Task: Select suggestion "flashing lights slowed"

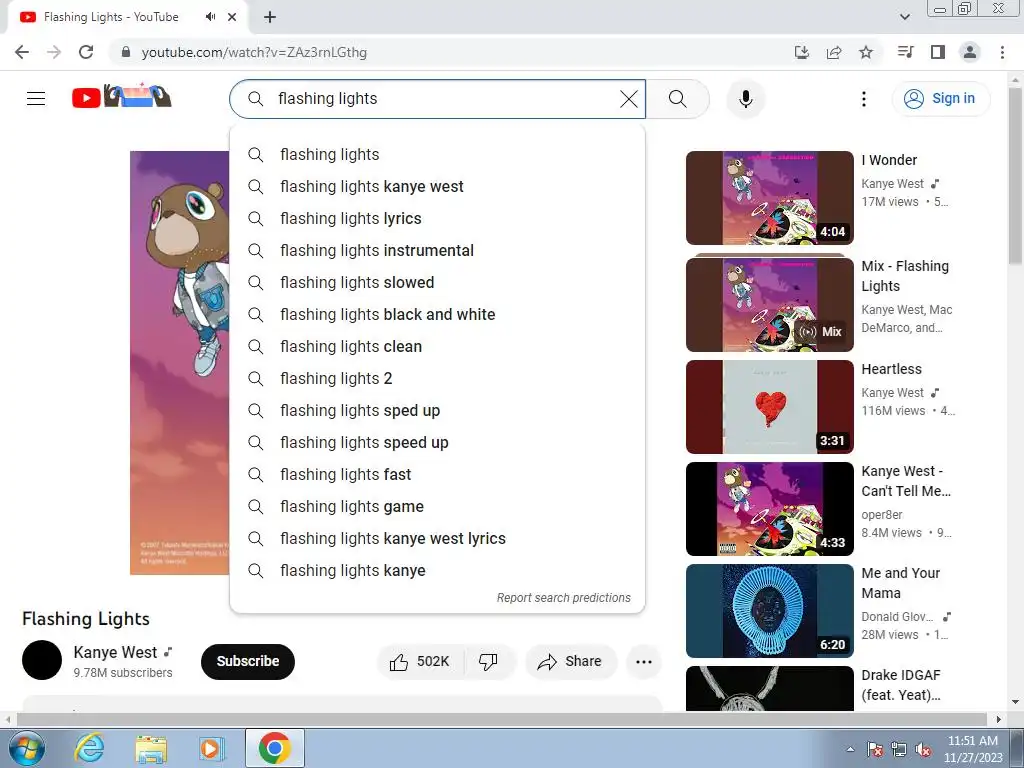Action: pyautogui.click(x=438, y=283)
